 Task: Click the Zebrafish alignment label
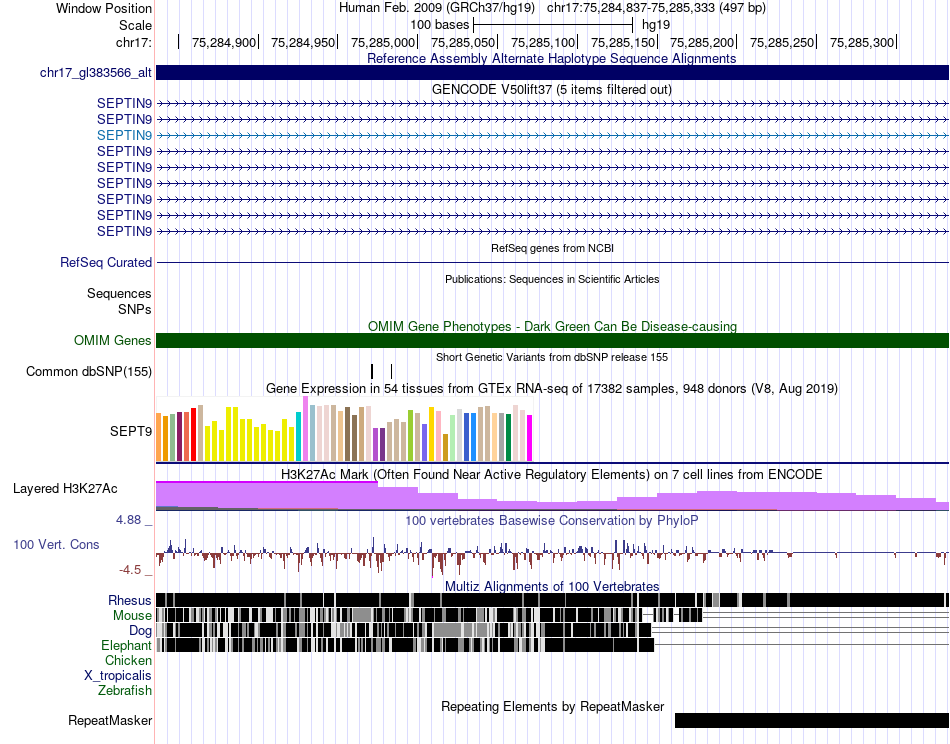pos(125,691)
